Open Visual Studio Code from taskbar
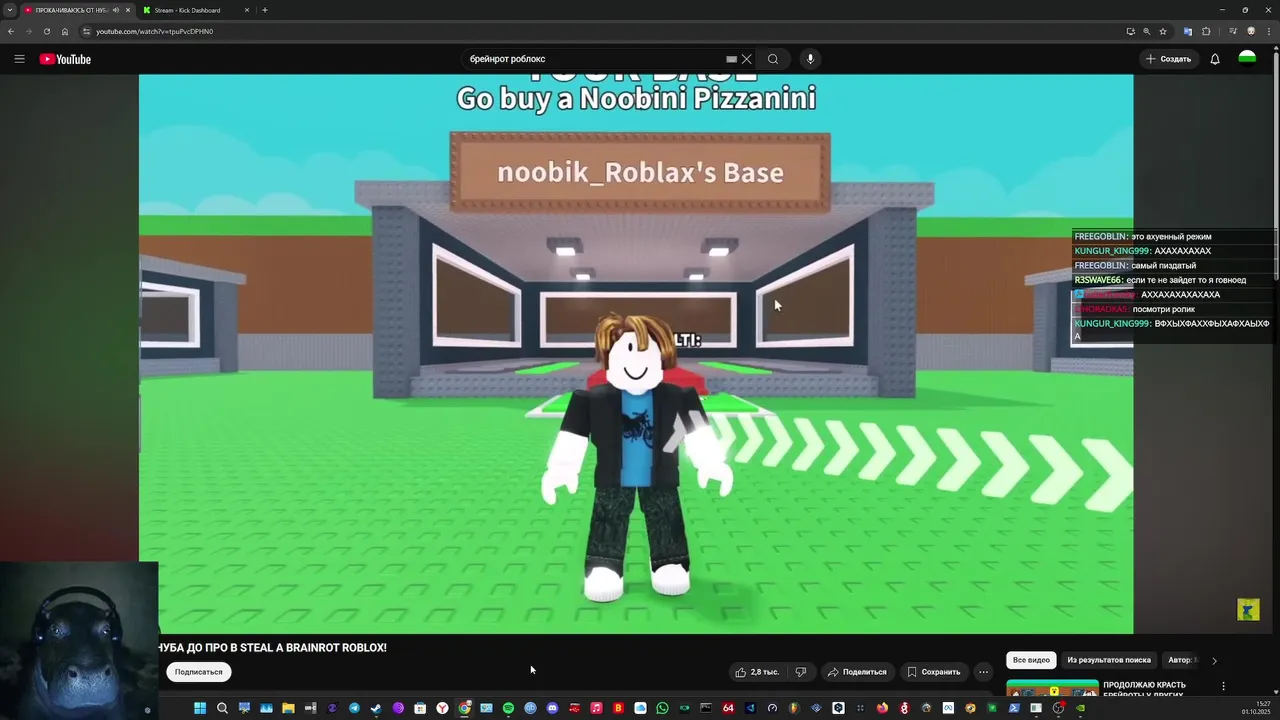 [x=750, y=708]
